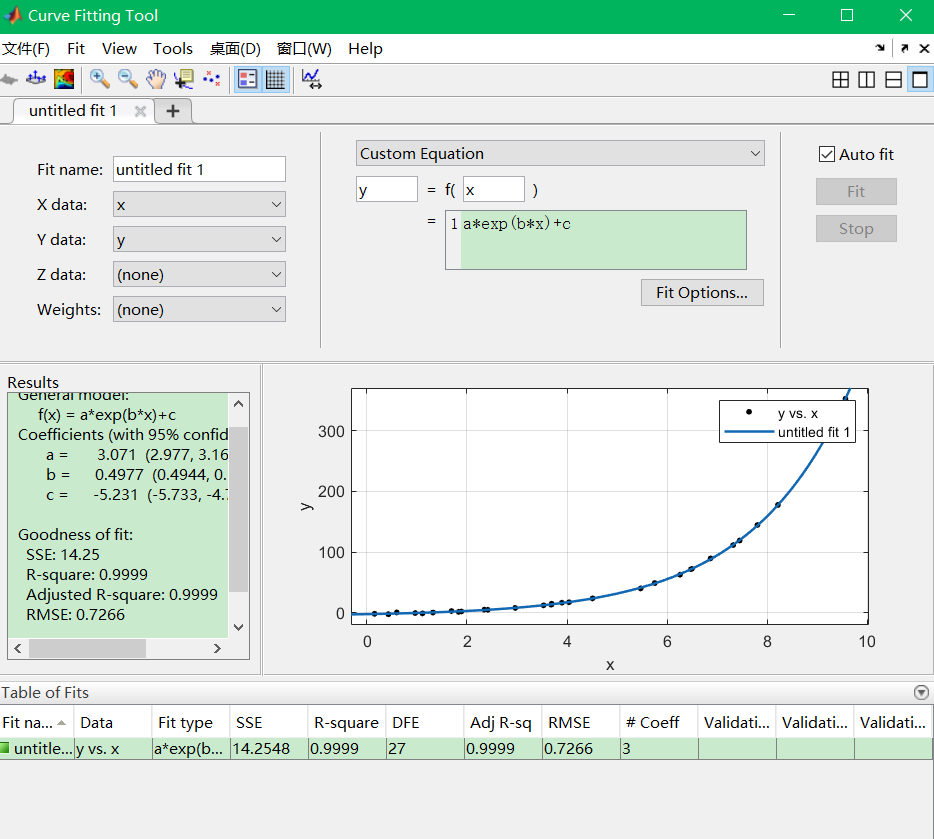This screenshot has height=839, width=934.
Task: Open the 桌面(D) menu
Action: (x=235, y=49)
